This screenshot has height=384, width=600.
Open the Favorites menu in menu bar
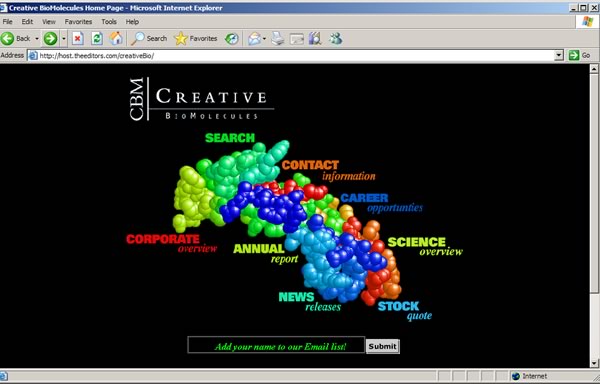78,22
